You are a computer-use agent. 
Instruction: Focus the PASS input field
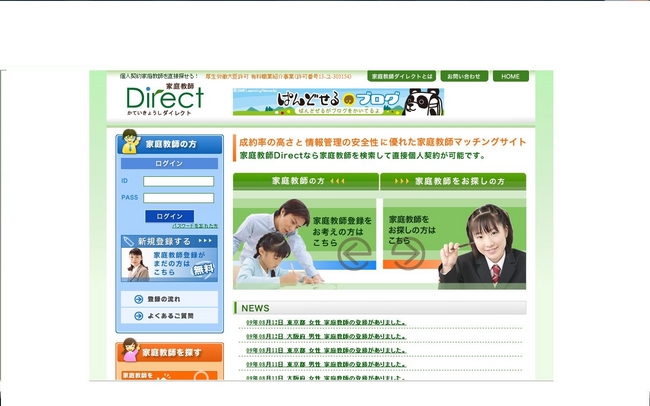click(x=178, y=197)
